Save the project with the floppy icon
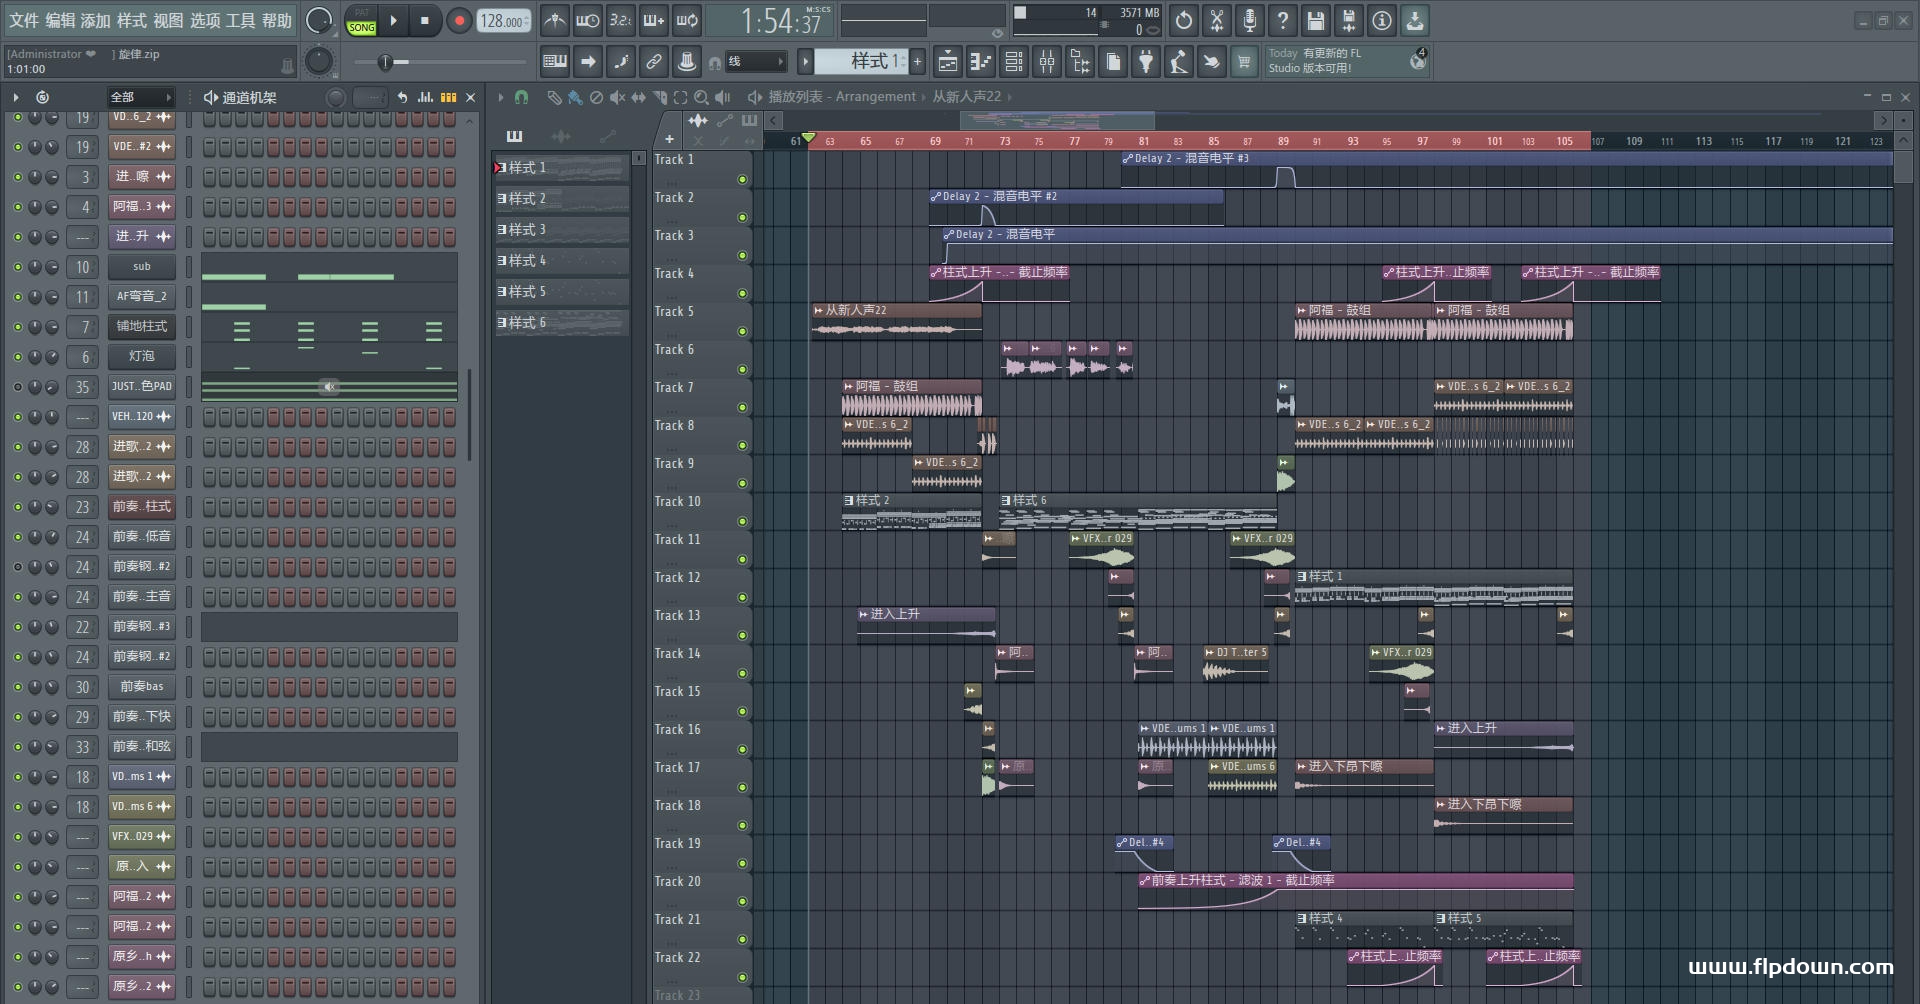 1315,20
